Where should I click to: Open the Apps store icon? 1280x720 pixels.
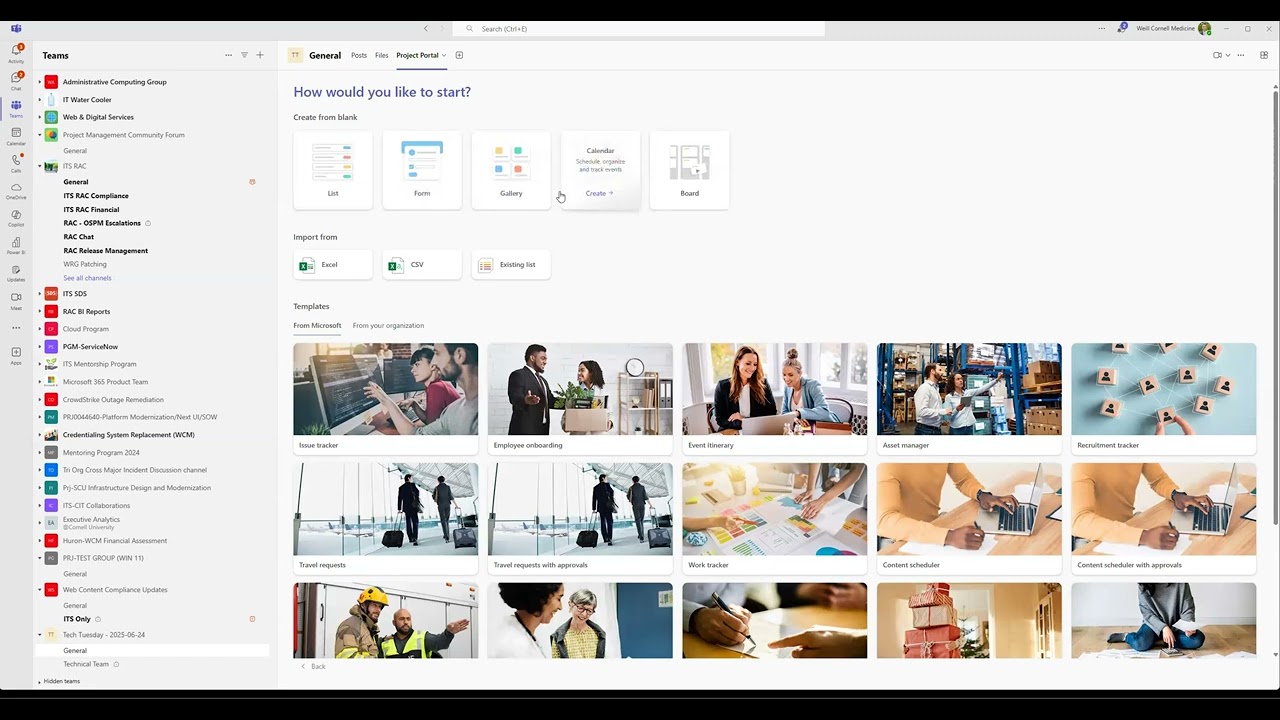[x=16, y=354]
